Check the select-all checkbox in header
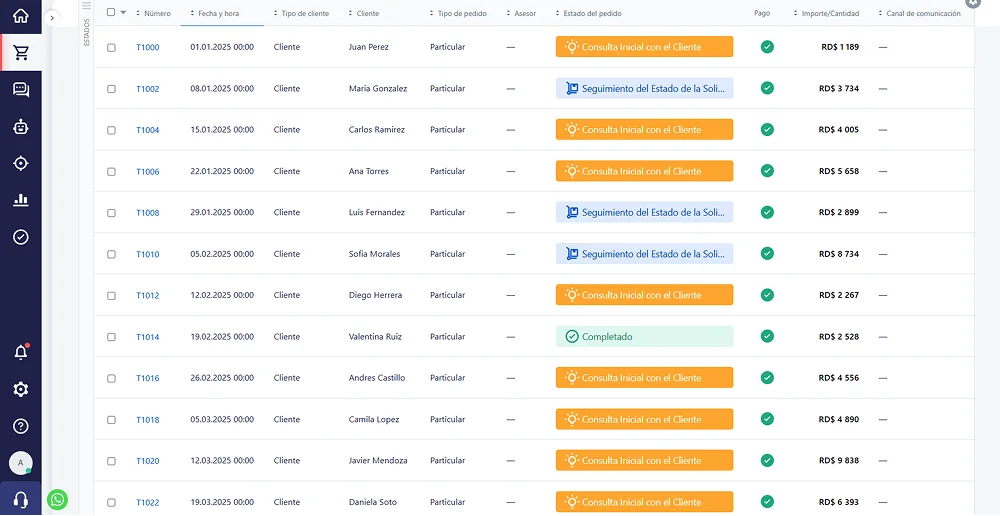The image size is (1000, 516). (x=111, y=13)
